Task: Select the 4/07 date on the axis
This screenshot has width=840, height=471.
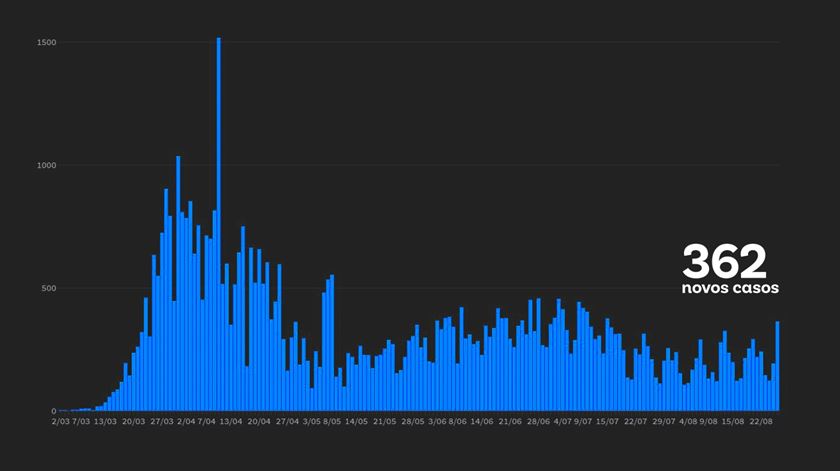Action: [x=562, y=422]
